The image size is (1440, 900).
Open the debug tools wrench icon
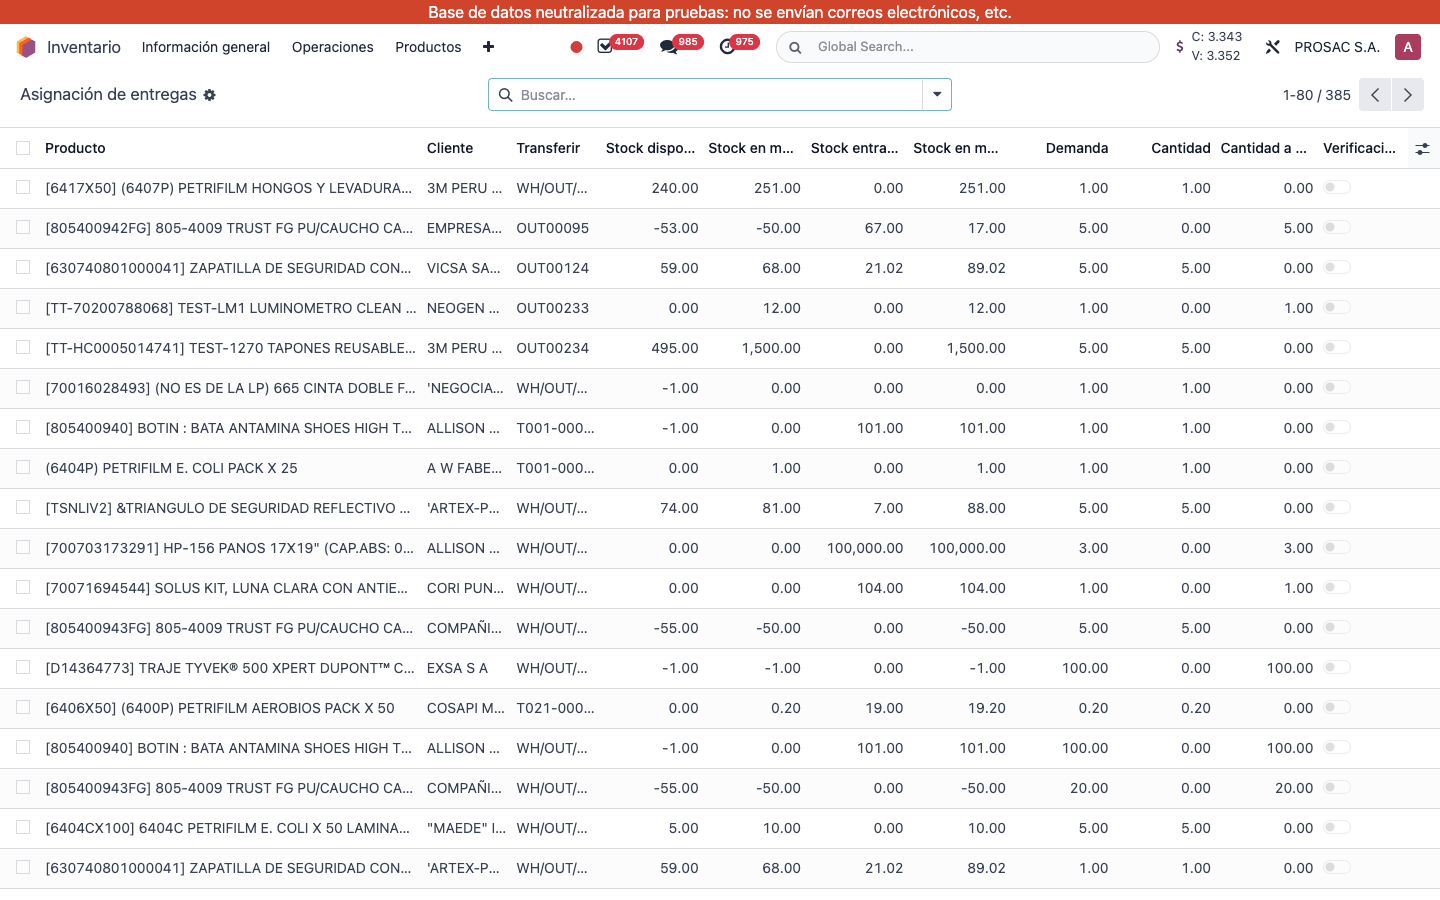coord(1272,47)
